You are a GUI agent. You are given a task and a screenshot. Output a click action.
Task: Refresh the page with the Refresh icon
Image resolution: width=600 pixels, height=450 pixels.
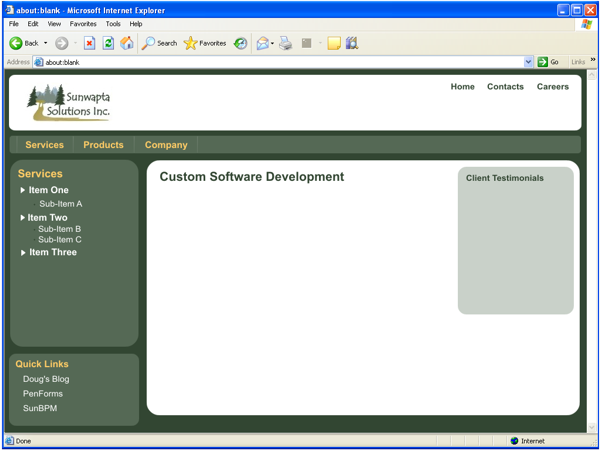108,43
